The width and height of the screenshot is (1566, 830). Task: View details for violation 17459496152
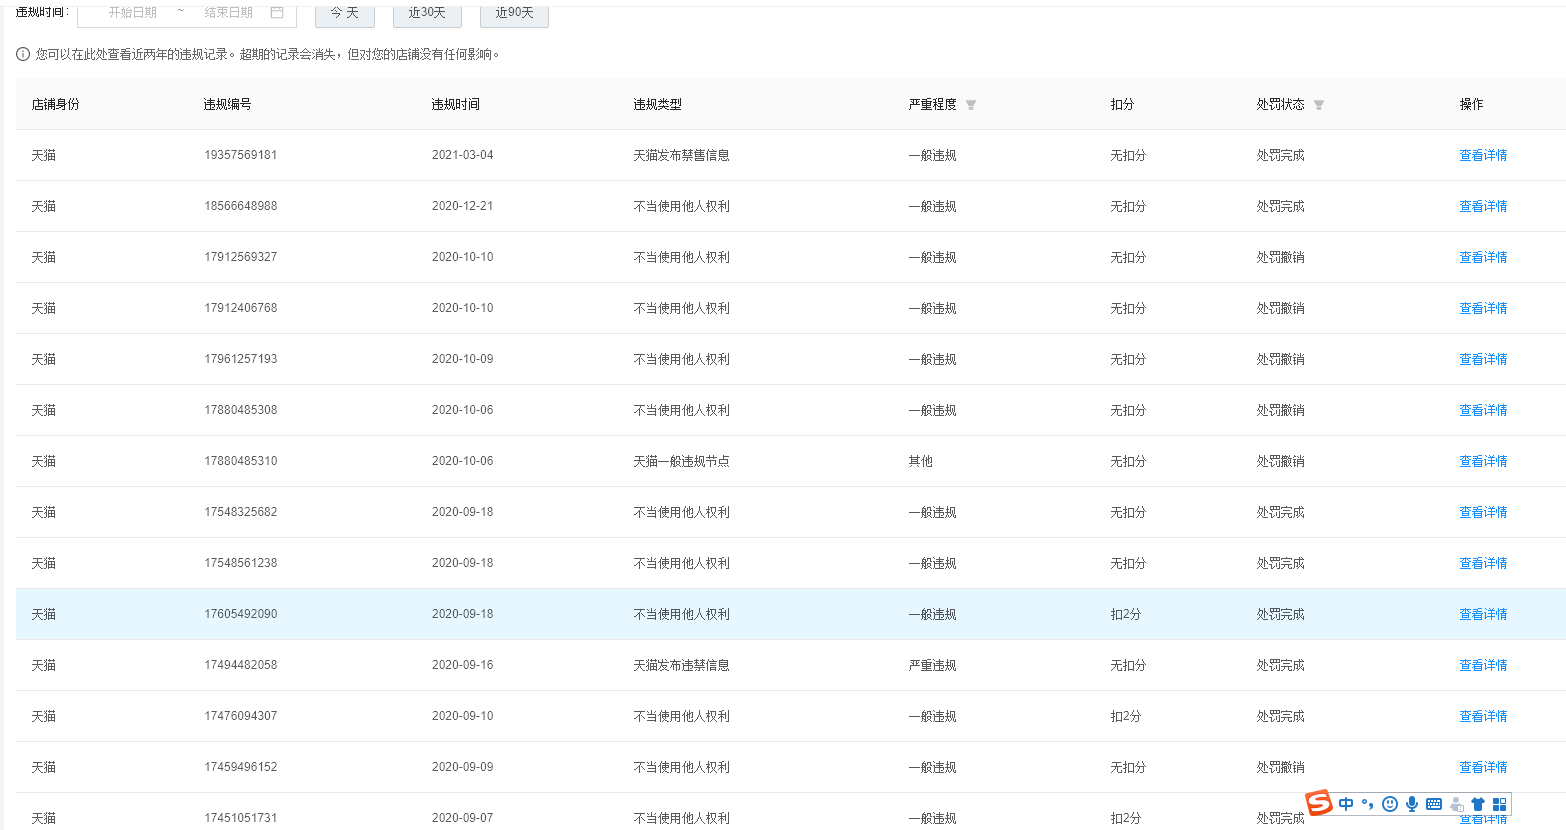1483,767
